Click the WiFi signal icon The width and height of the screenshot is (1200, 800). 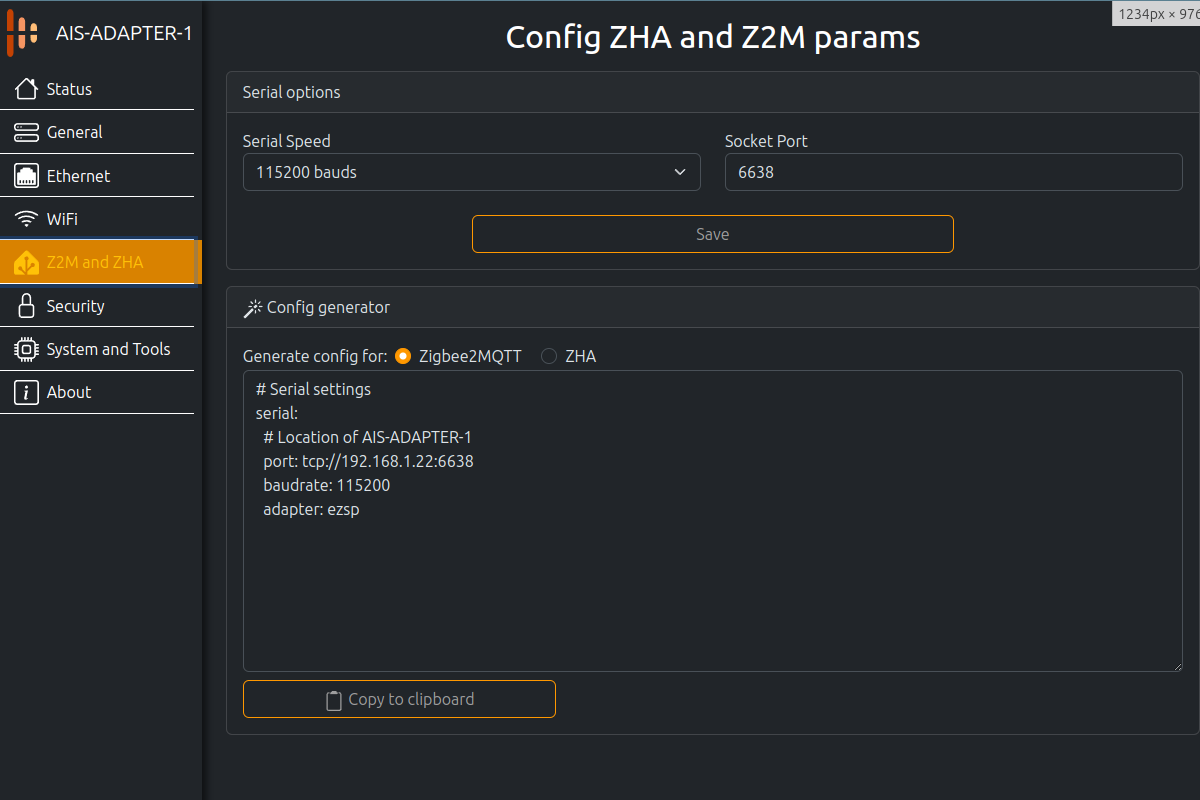[x=27, y=219]
